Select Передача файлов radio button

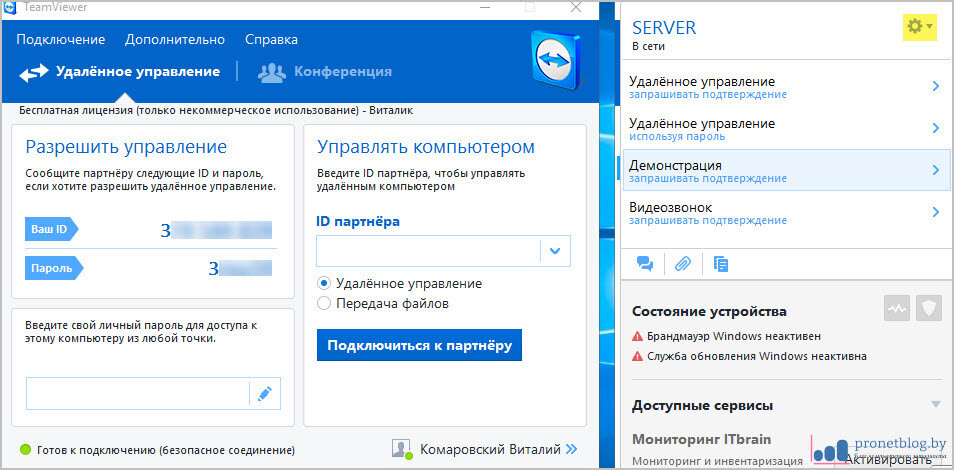(x=324, y=303)
